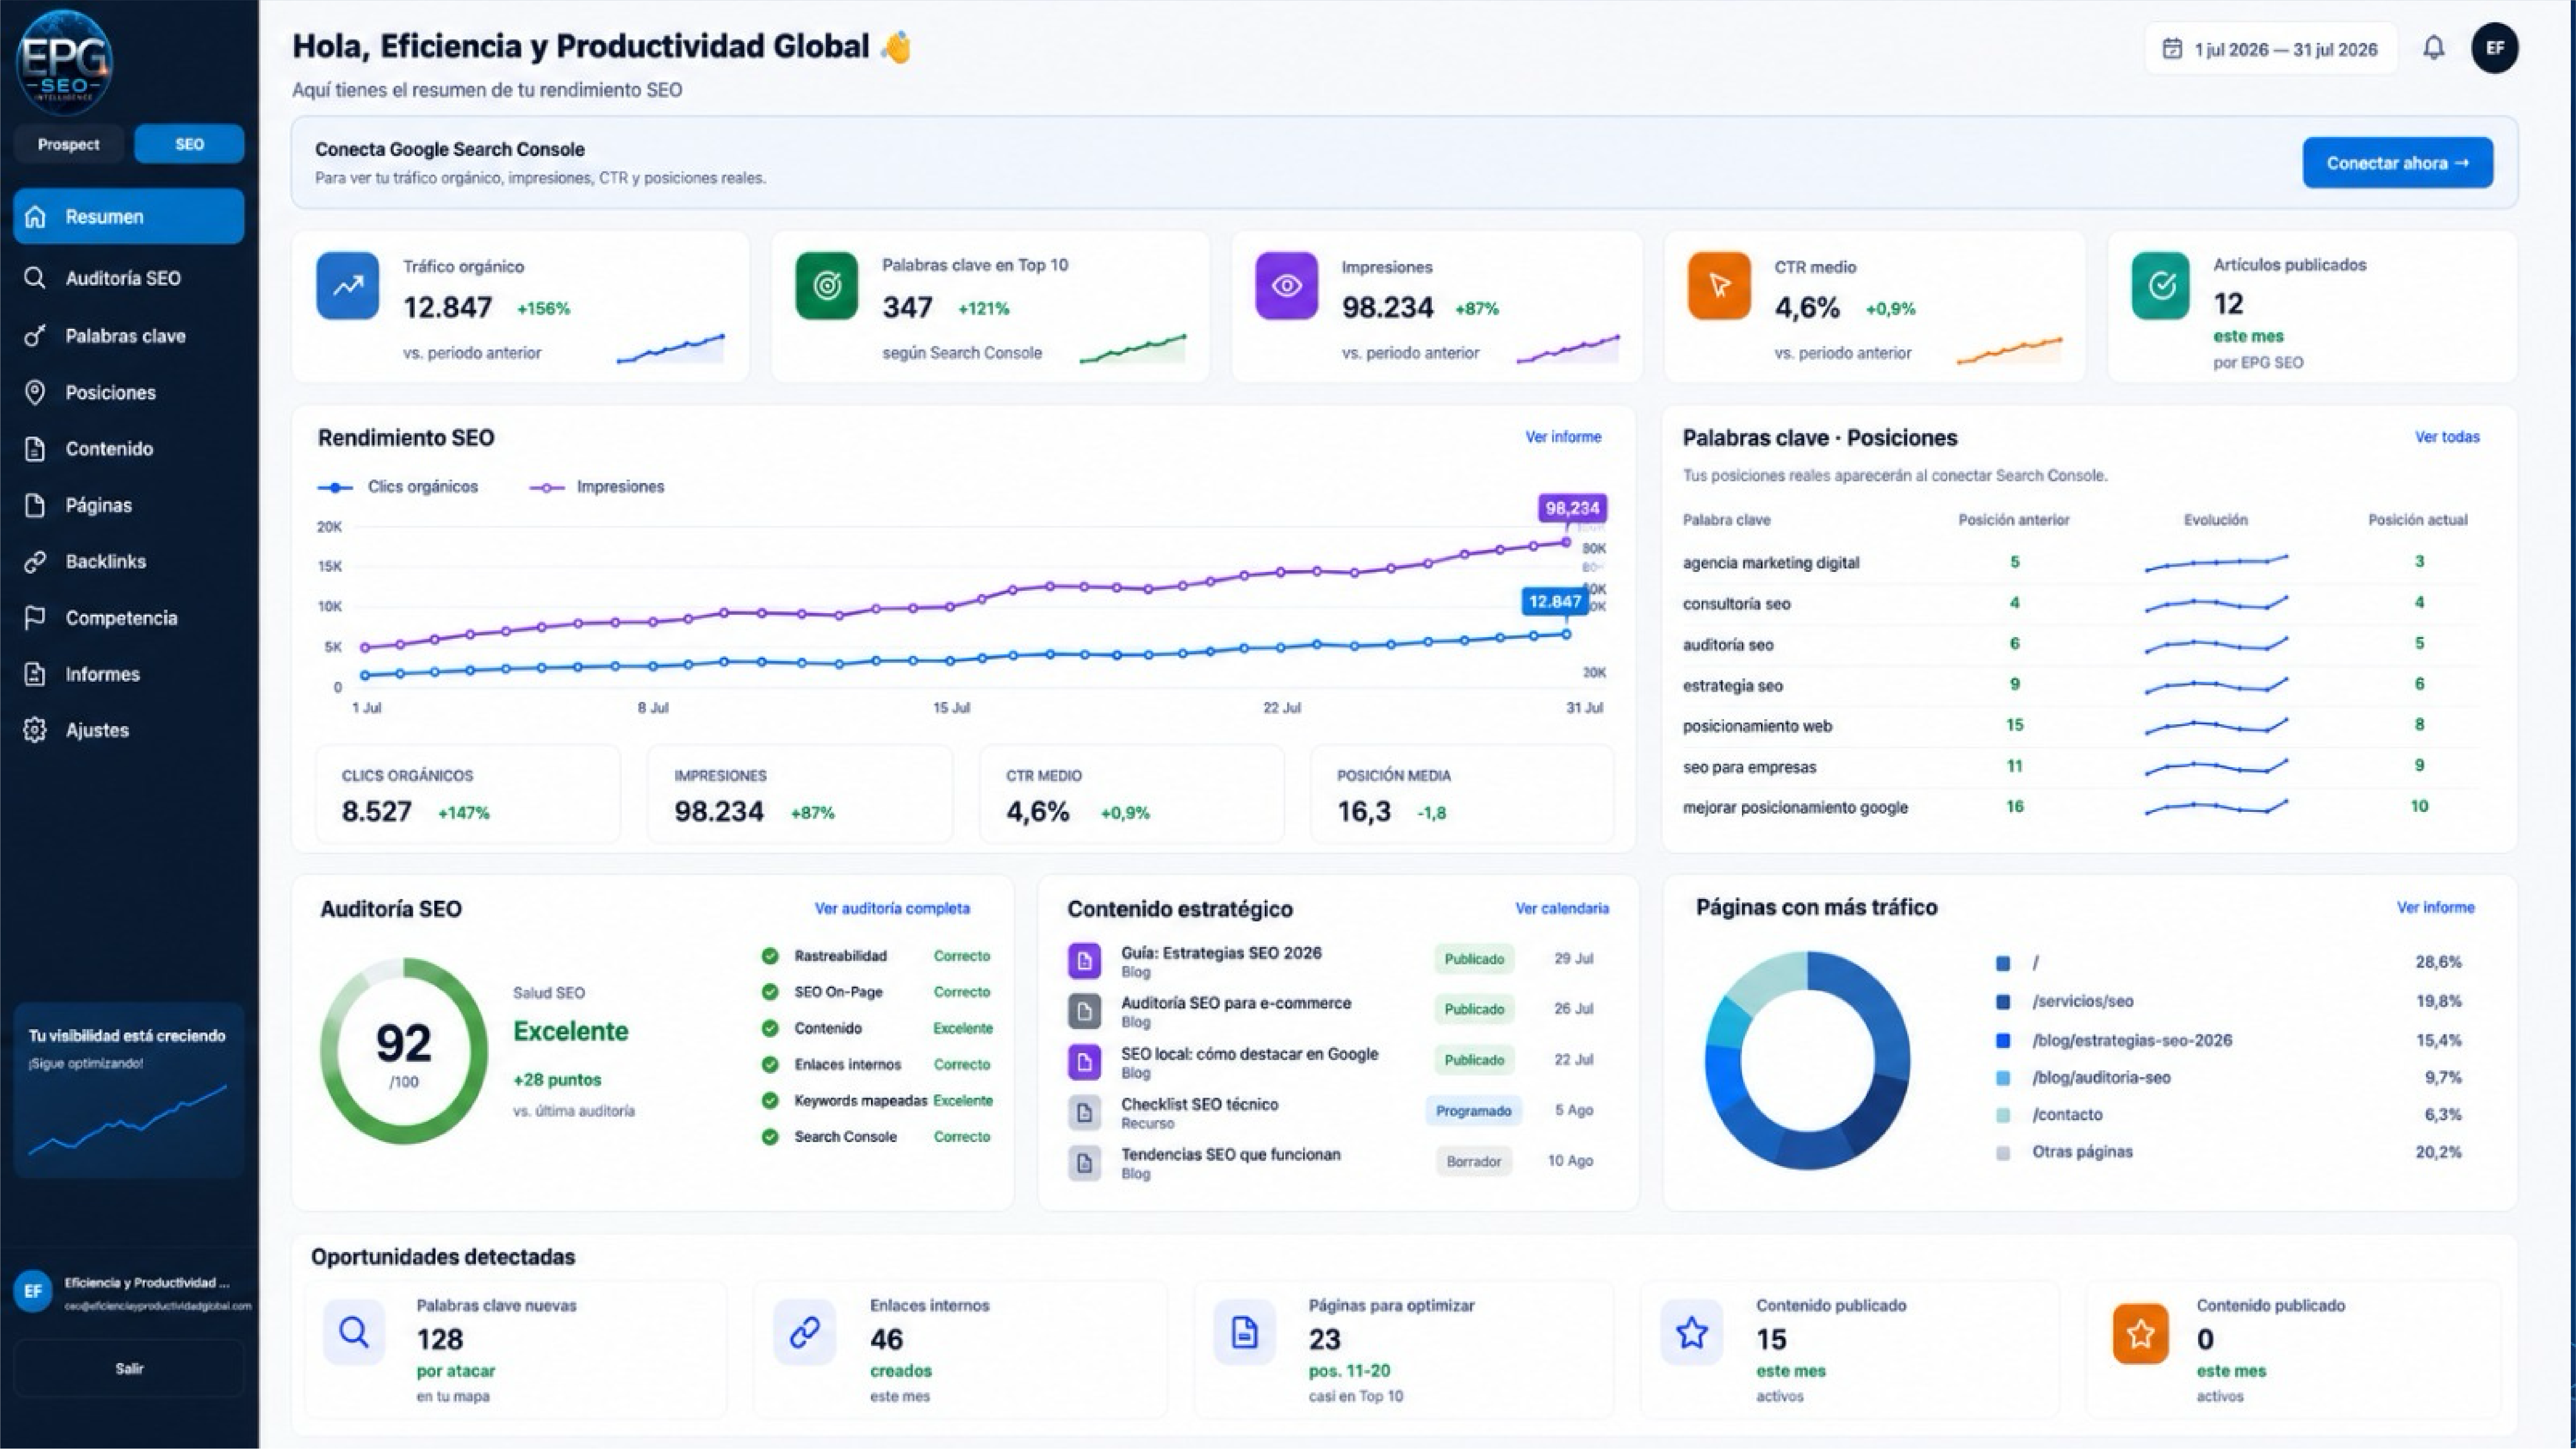Viewport: 2576px width, 1449px height.
Task: Open the Posiciones sidebar item
Action: point(129,392)
